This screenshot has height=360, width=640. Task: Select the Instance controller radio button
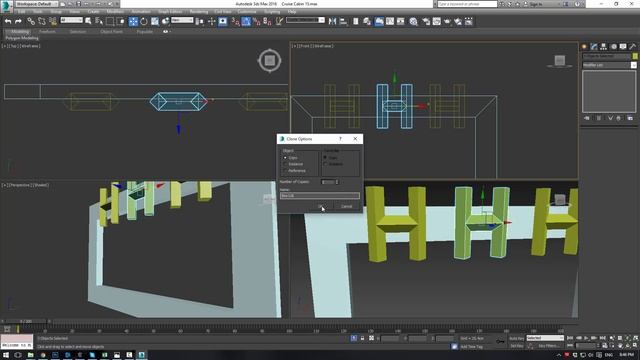coord(325,164)
